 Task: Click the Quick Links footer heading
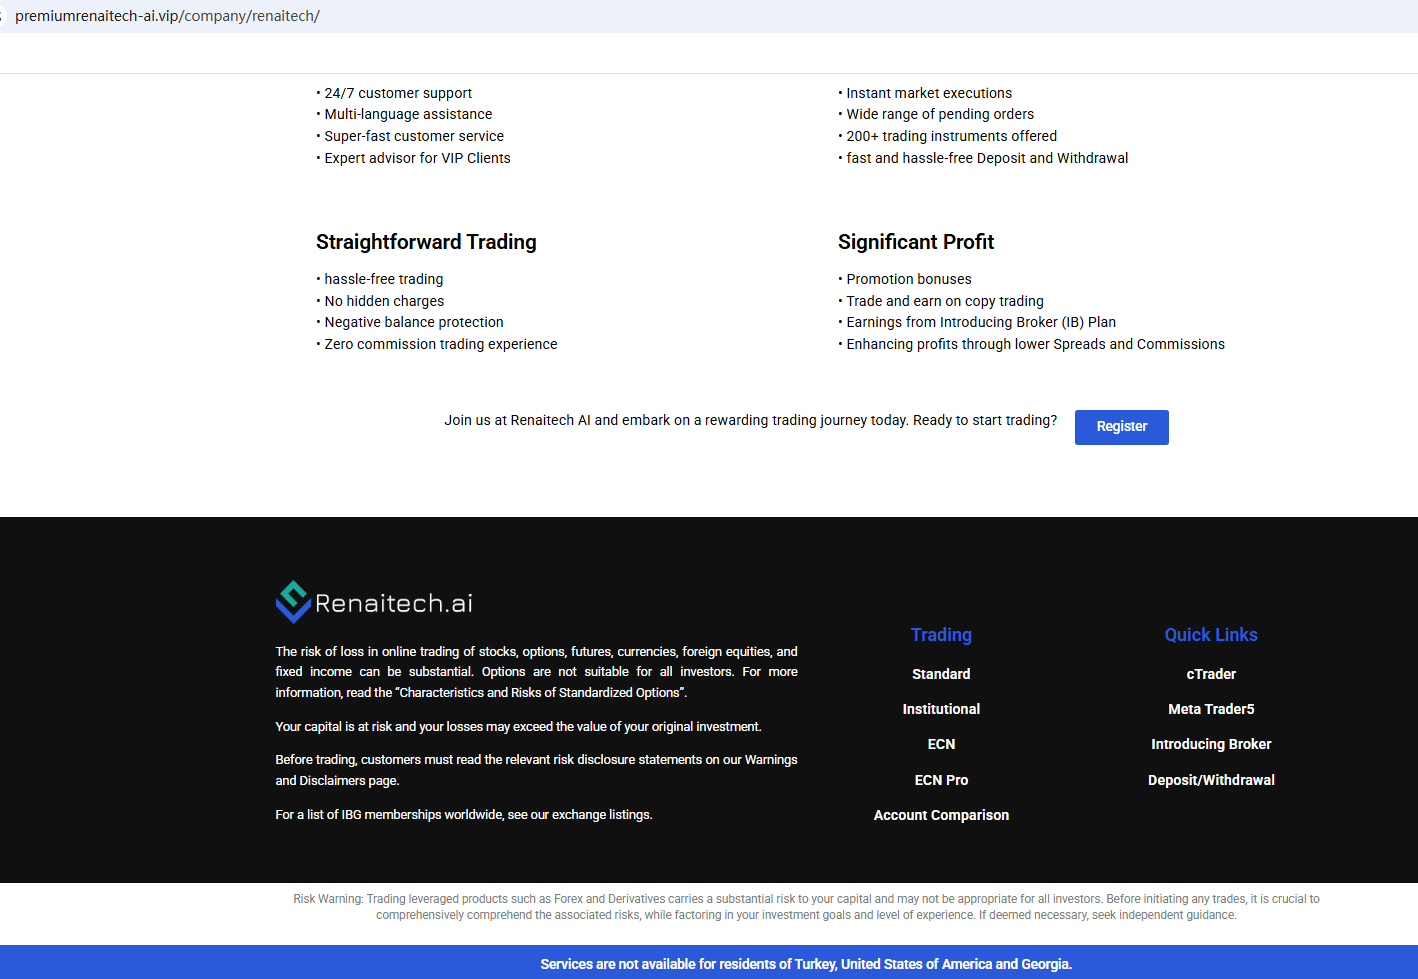(x=1211, y=635)
